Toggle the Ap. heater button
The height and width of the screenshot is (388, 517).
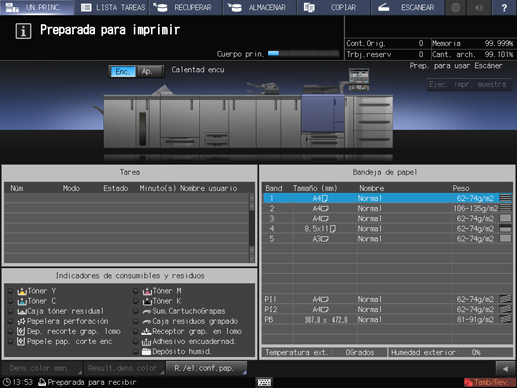pos(150,71)
